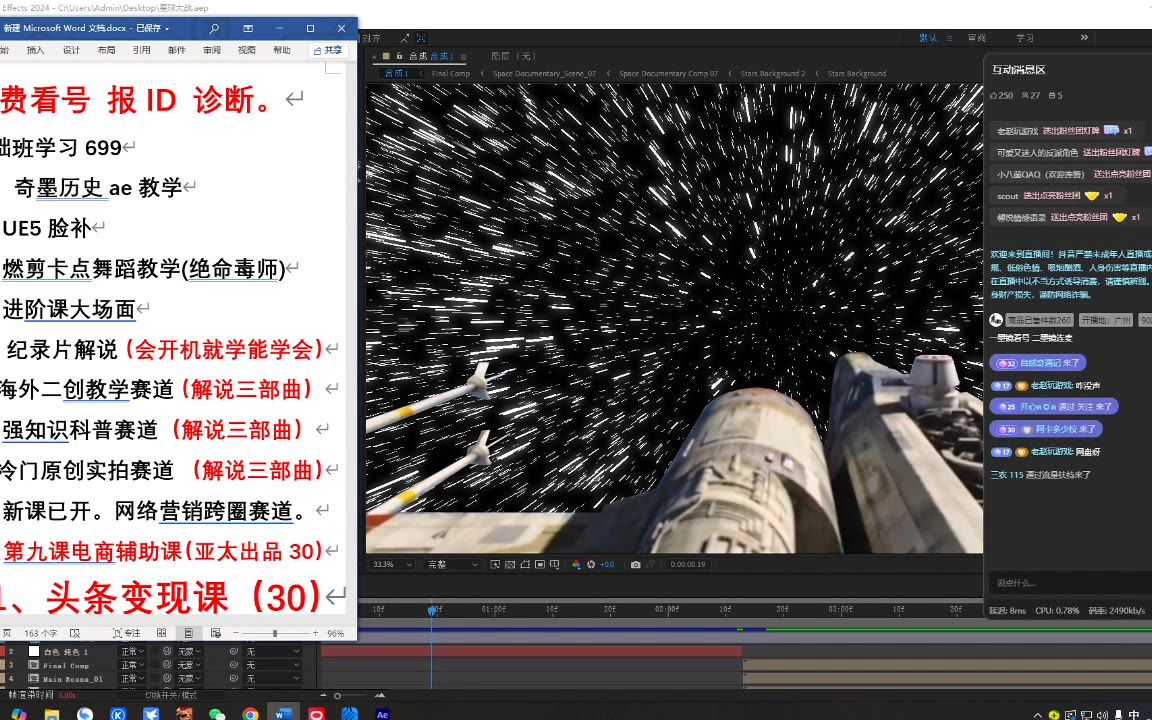Viewport: 1152px width, 720px height.
Task: Click the 说点什么 chat input field
Action: click(x=1068, y=583)
